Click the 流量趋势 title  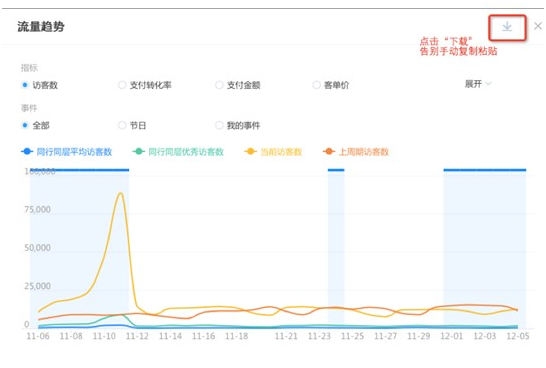pyautogui.click(x=41, y=26)
